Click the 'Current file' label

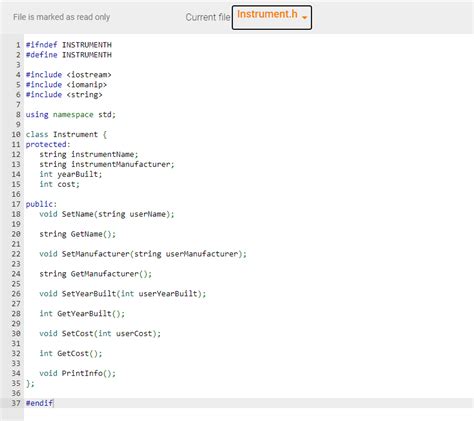208,17
